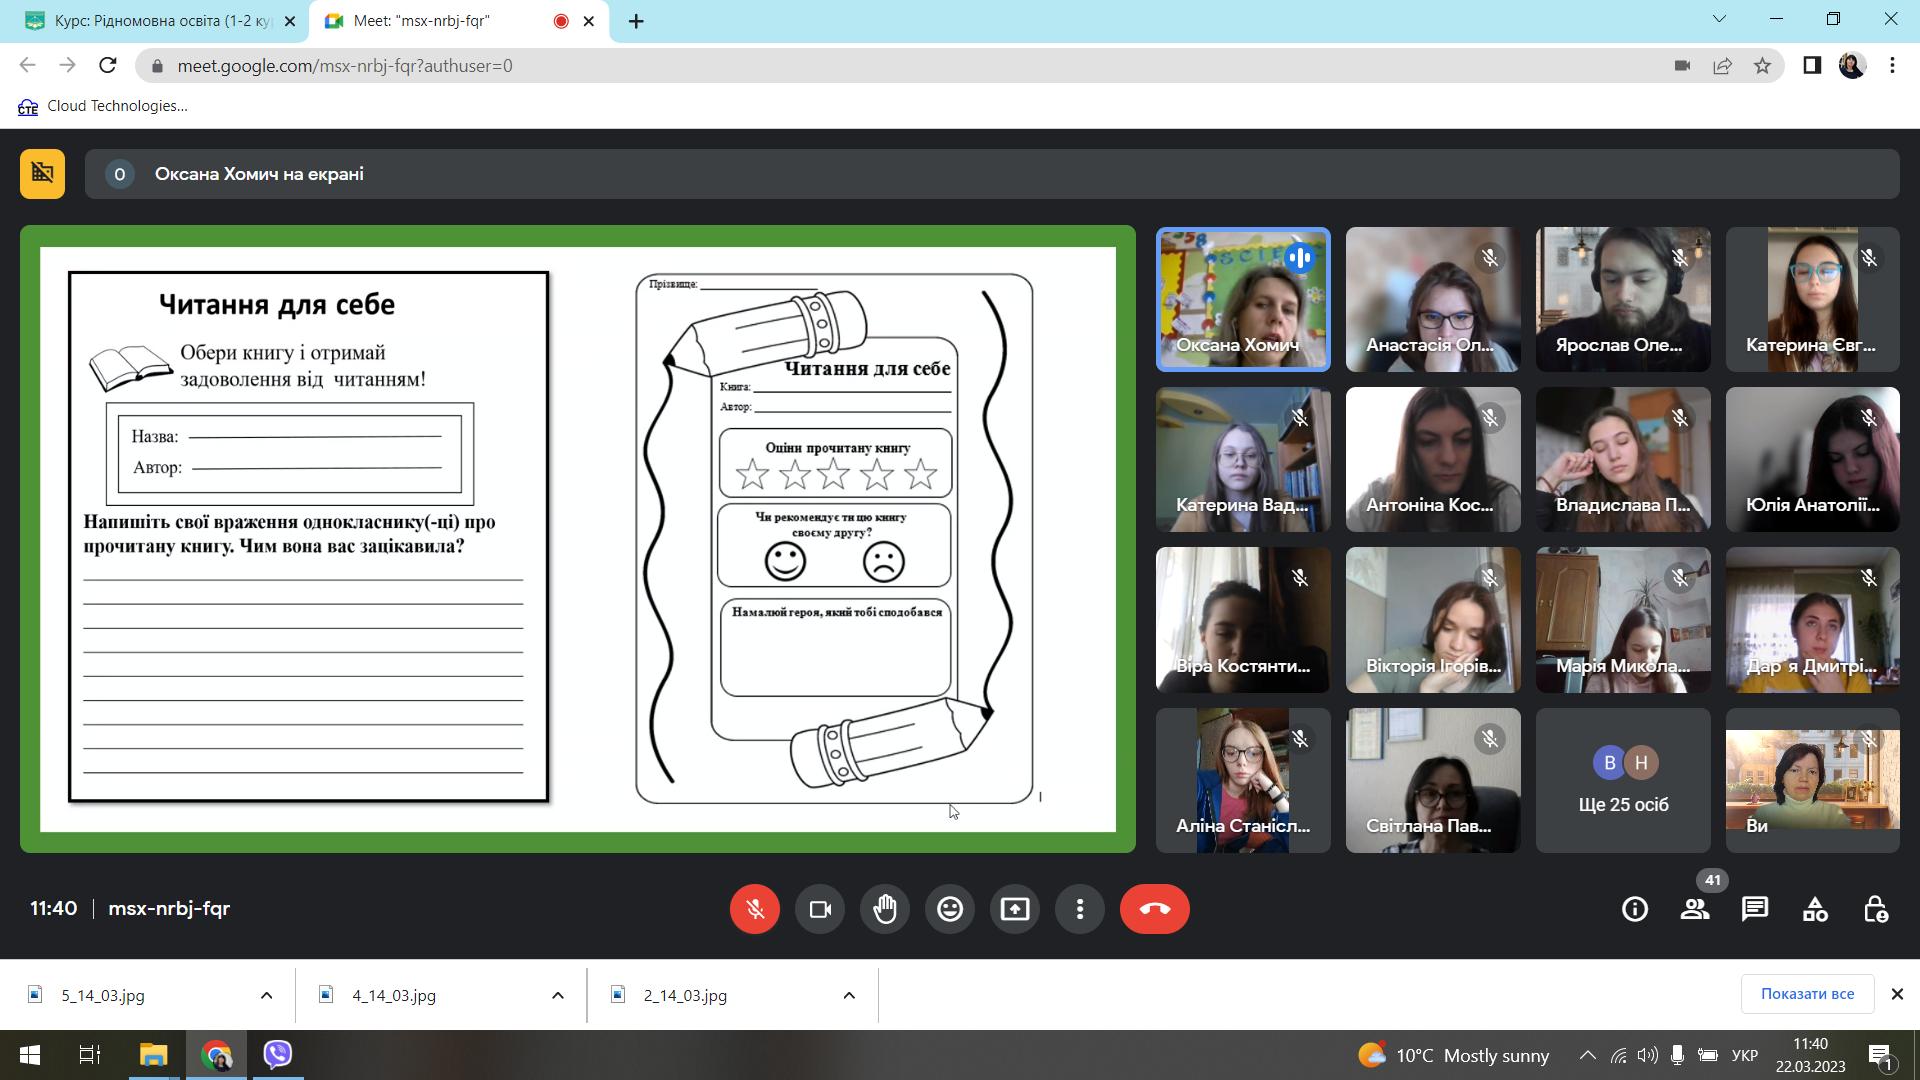Screen dimensions: 1920x1080
Task: Open the emoji reactions picker
Action: (949, 909)
